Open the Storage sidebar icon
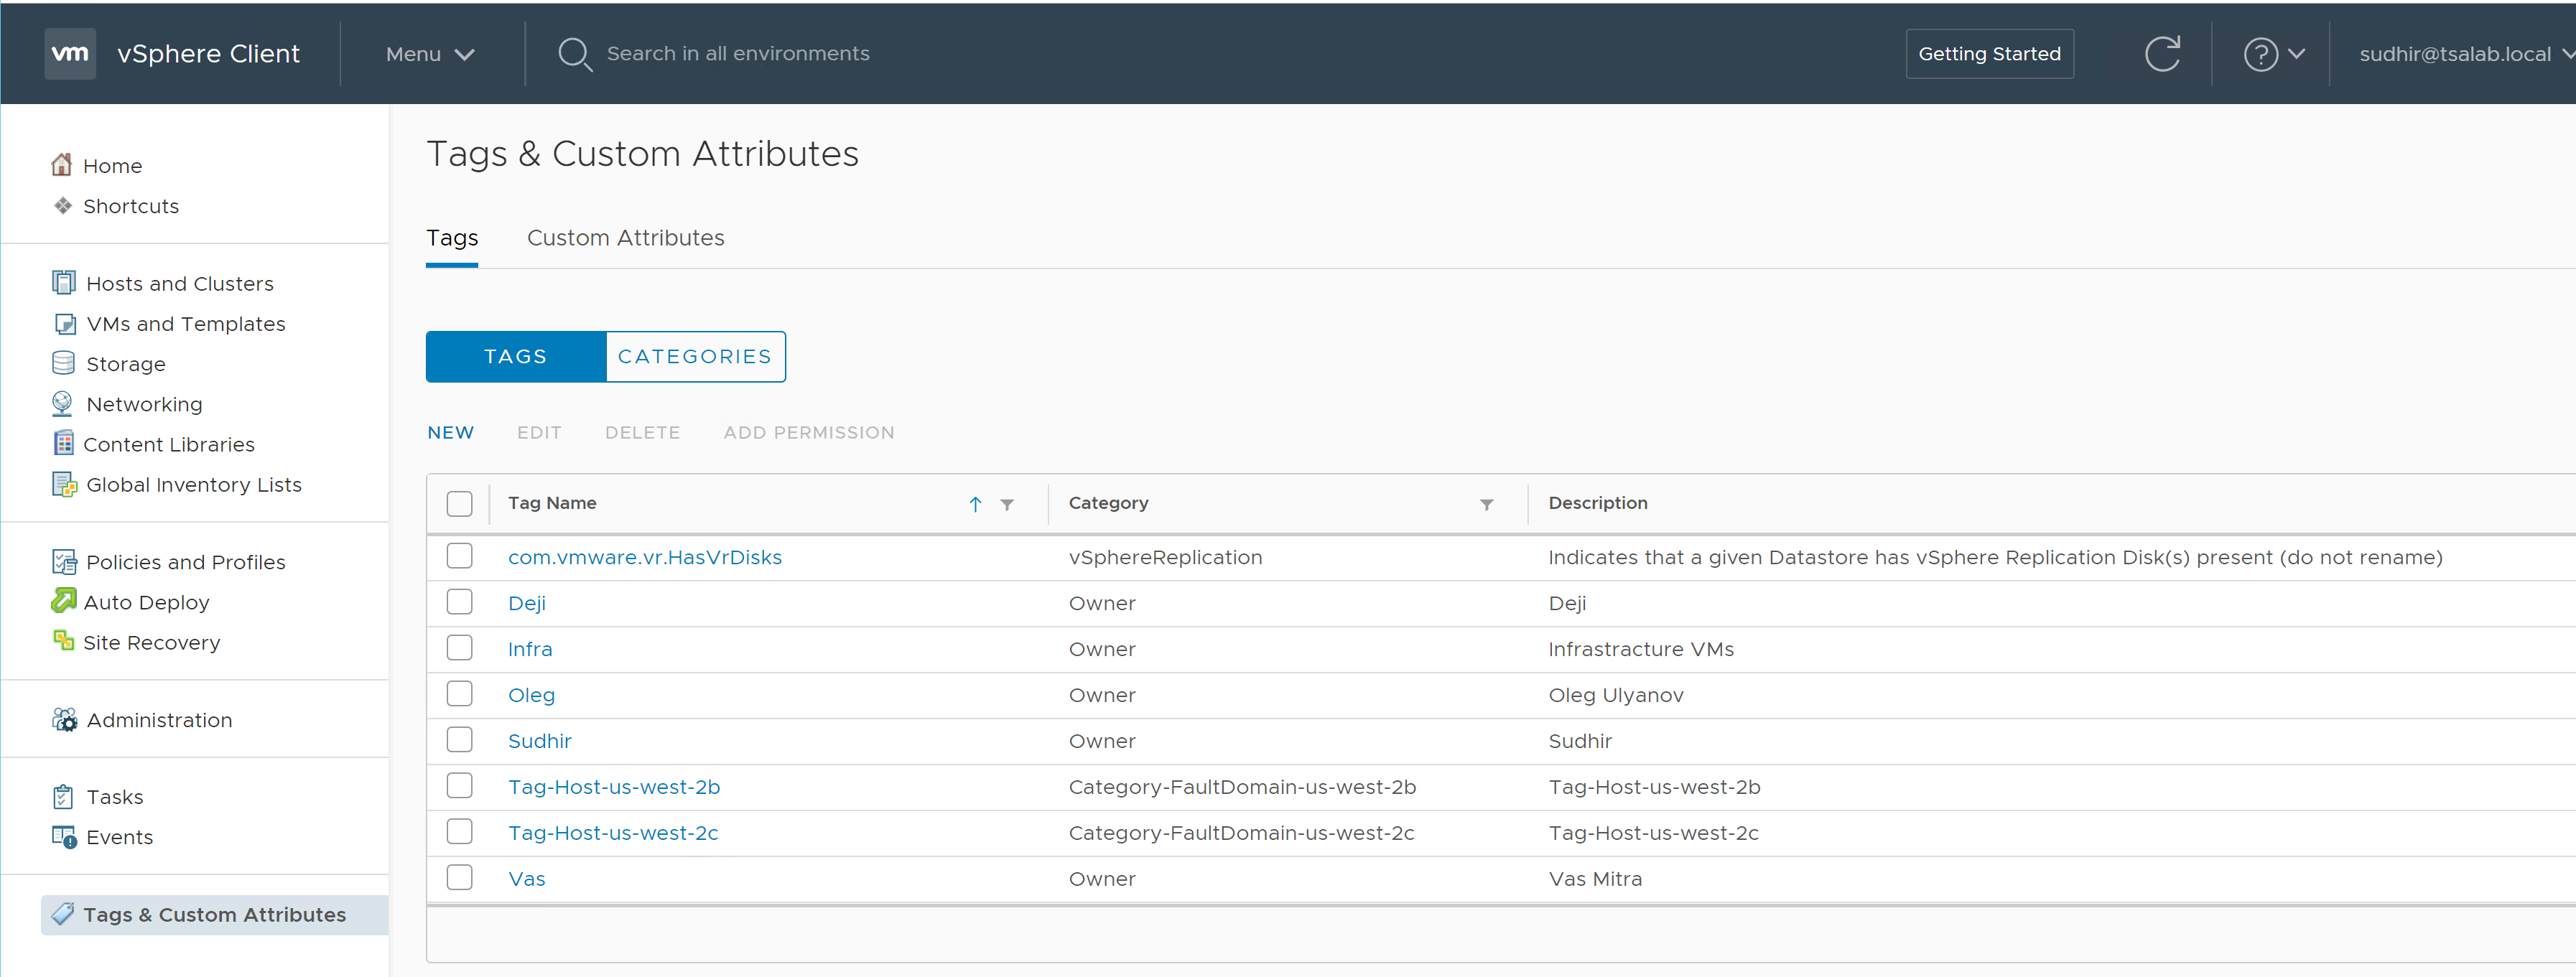The image size is (2576, 977). point(63,363)
